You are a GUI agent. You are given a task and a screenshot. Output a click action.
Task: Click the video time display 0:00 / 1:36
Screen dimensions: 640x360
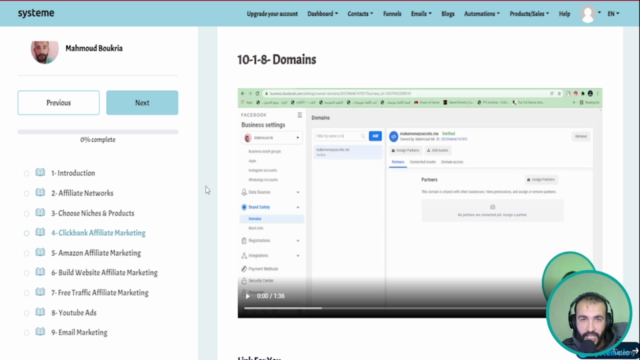[271, 296]
